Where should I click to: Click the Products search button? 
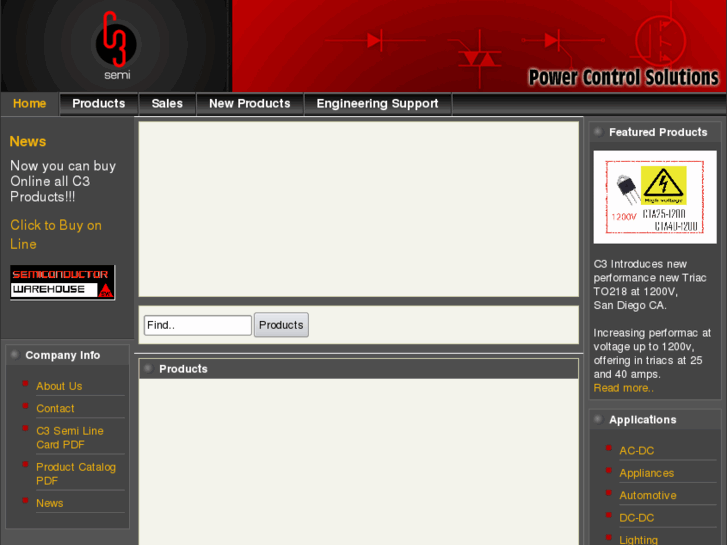pos(281,325)
